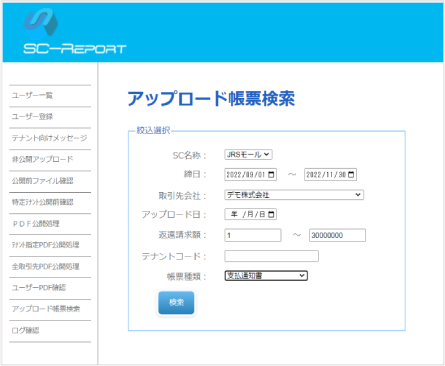Open calendar picker for 2022/09/01 closing date

(x=271, y=175)
